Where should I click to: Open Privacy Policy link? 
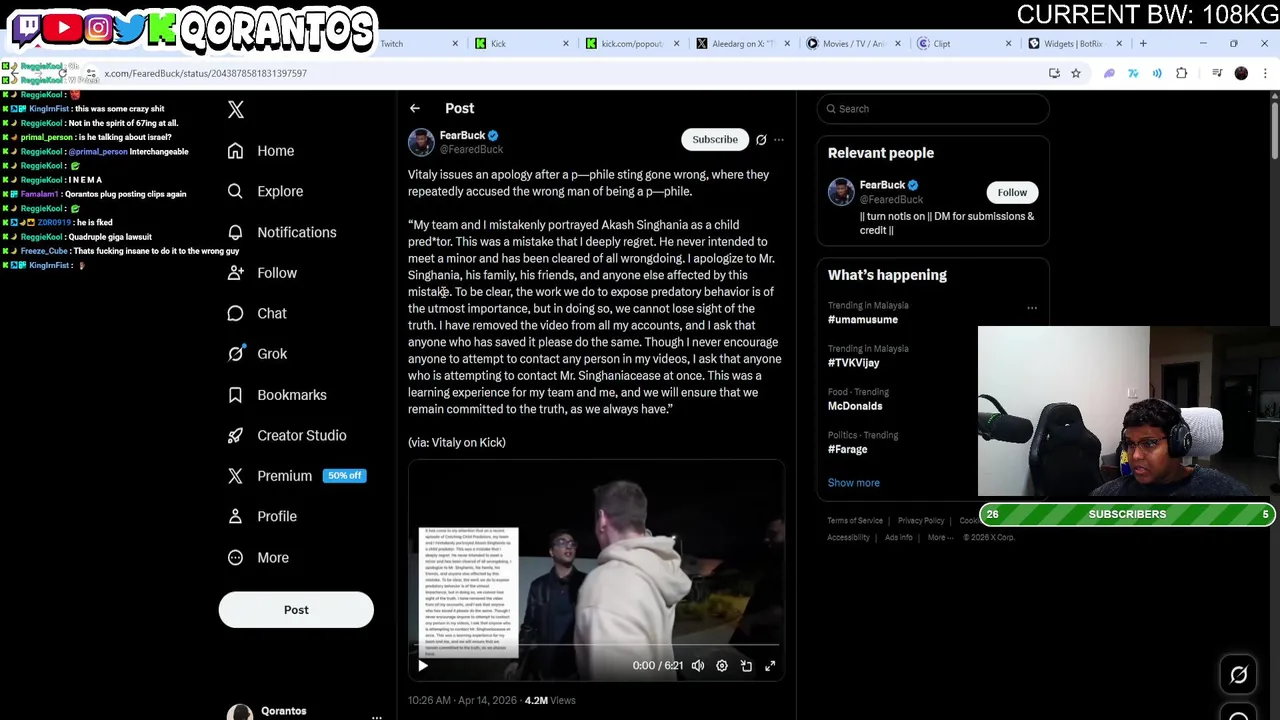point(921,521)
